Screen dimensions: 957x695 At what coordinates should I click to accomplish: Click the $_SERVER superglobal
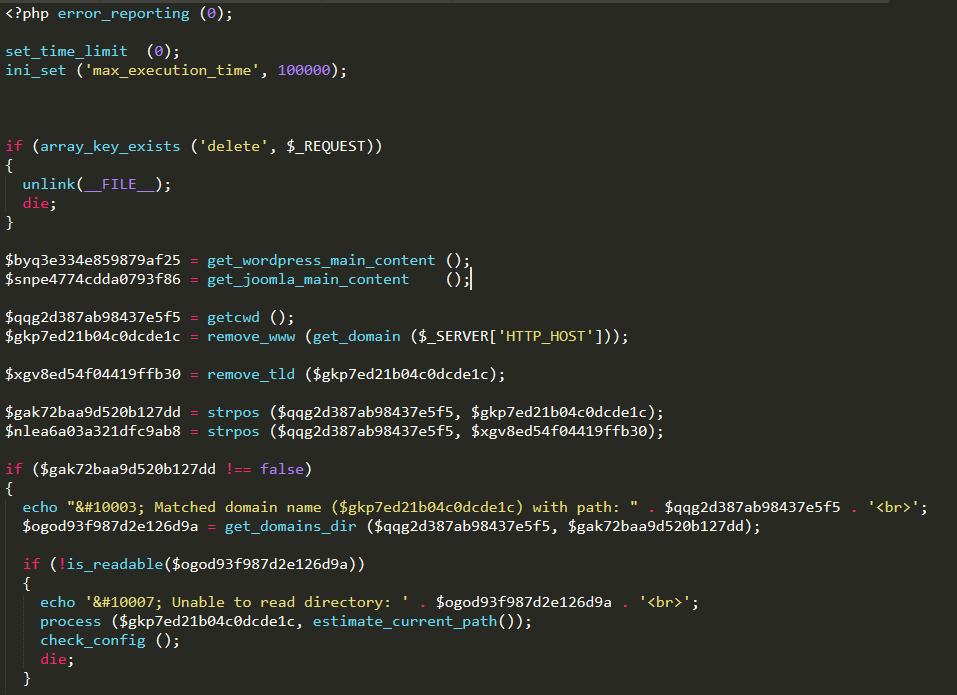click(x=453, y=336)
